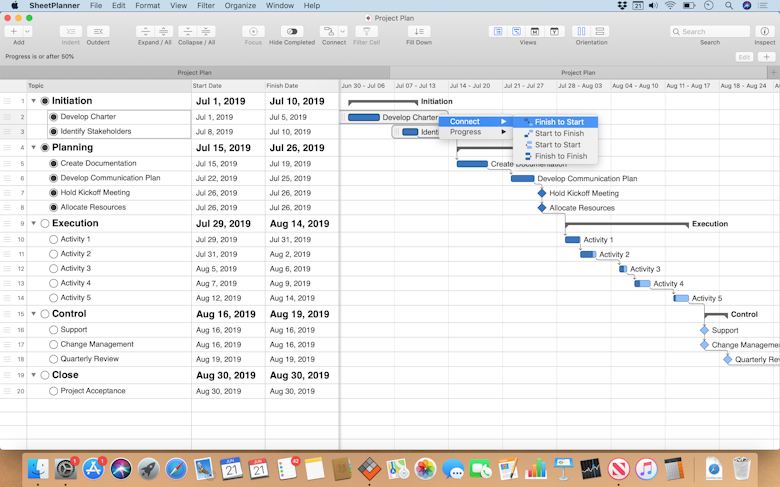Click the Topic column header
780x487 pixels.
tap(109, 86)
